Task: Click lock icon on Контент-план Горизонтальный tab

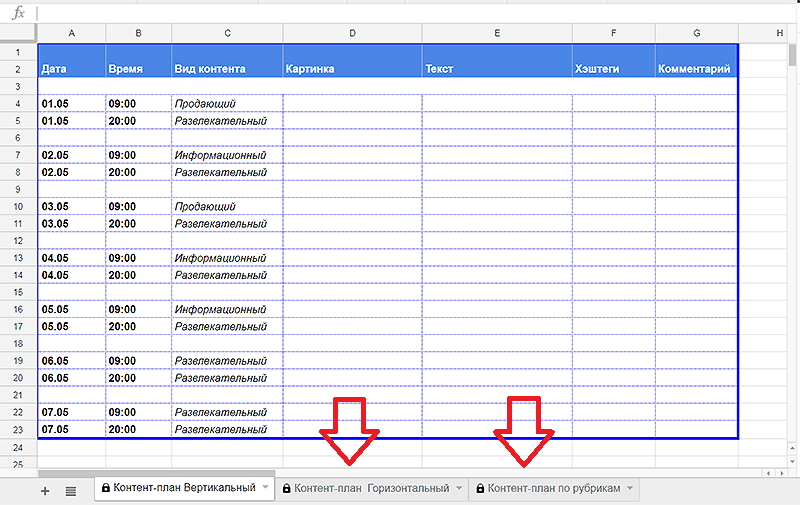Action: tap(287, 489)
